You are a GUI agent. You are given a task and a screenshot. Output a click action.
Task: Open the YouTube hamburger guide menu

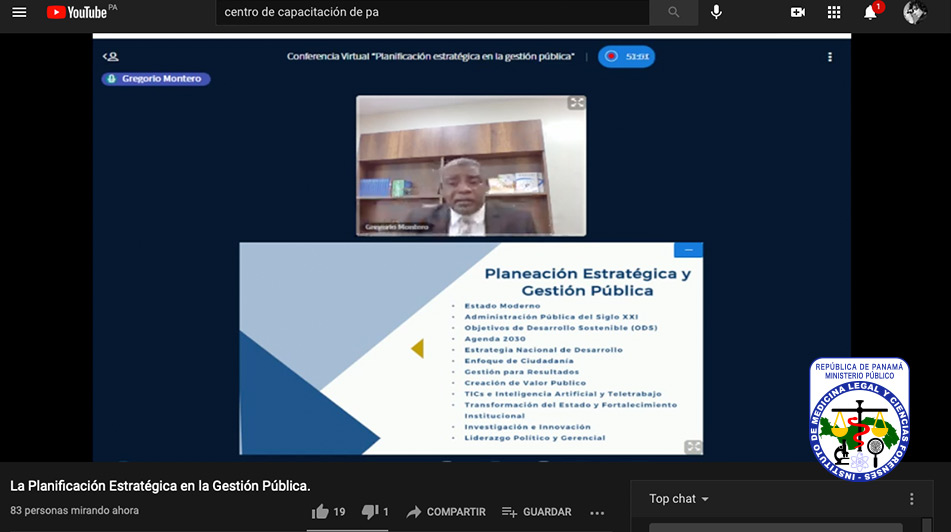pos(19,12)
